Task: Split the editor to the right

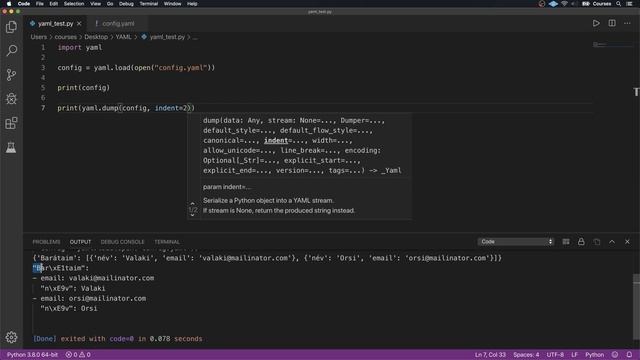Action: pyautogui.click(x=612, y=23)
